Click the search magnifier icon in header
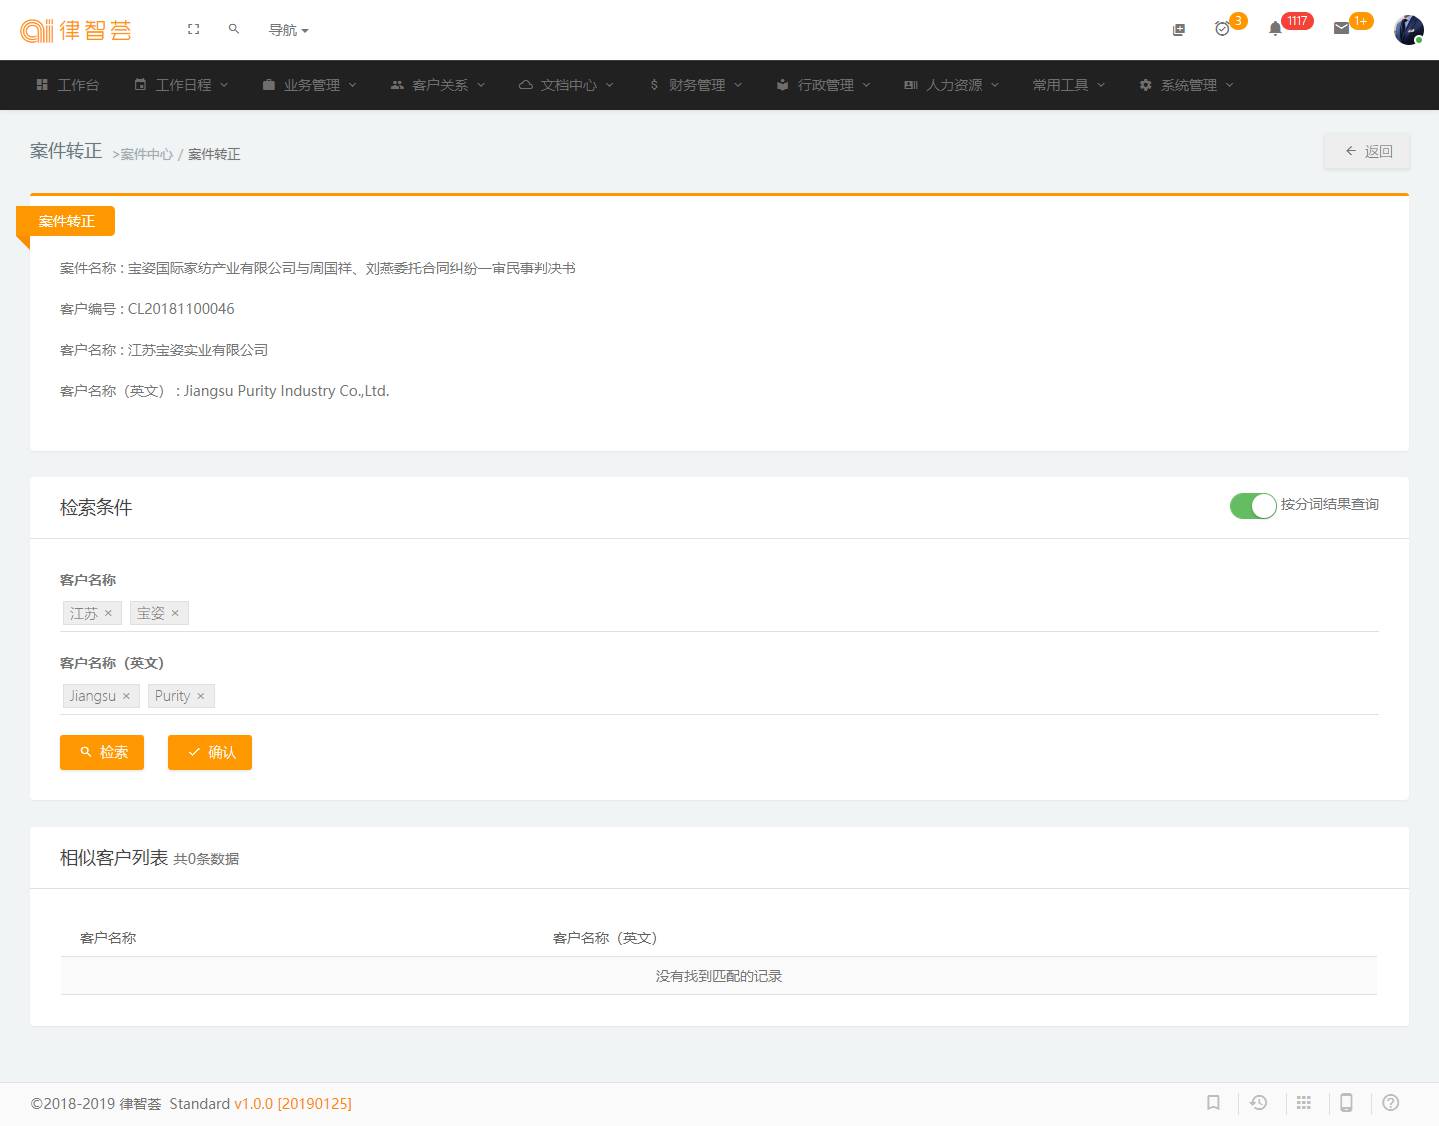The width and height of the screenshot is (1439, 1126). [x=234, y=30]
